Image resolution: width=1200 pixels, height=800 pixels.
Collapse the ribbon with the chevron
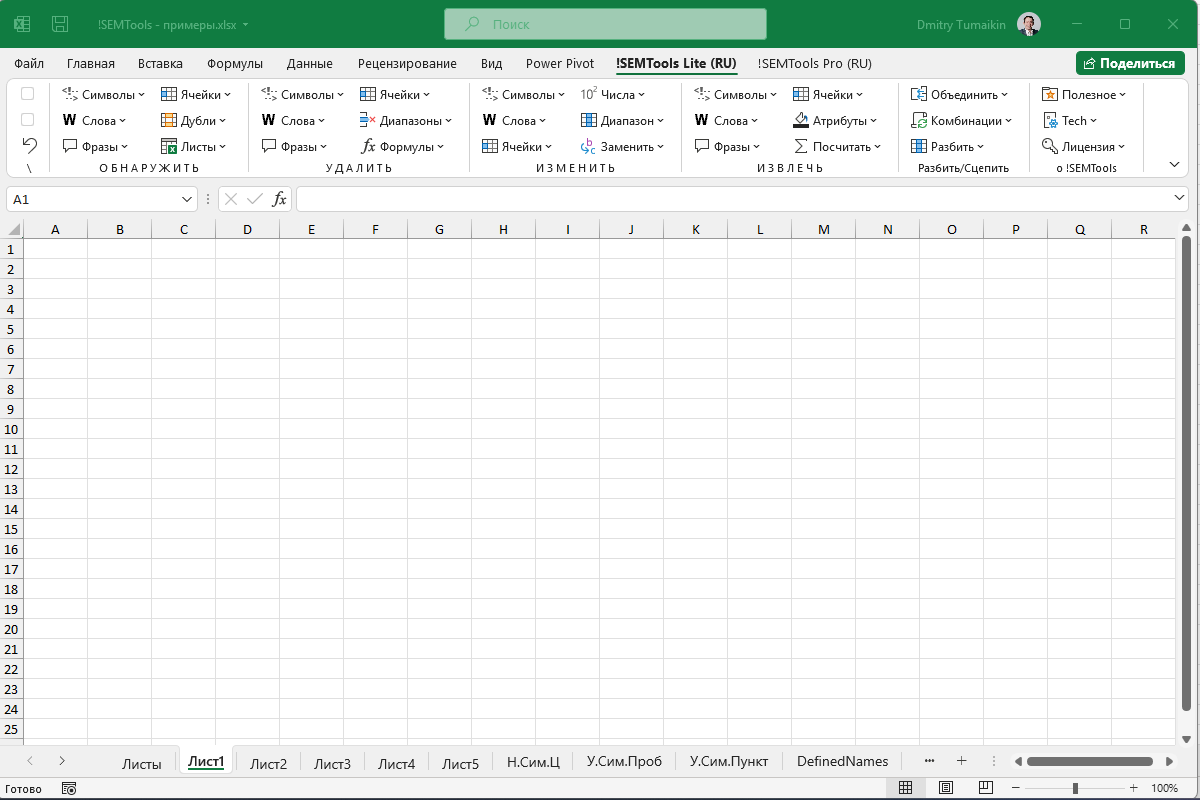point(1174,164)
